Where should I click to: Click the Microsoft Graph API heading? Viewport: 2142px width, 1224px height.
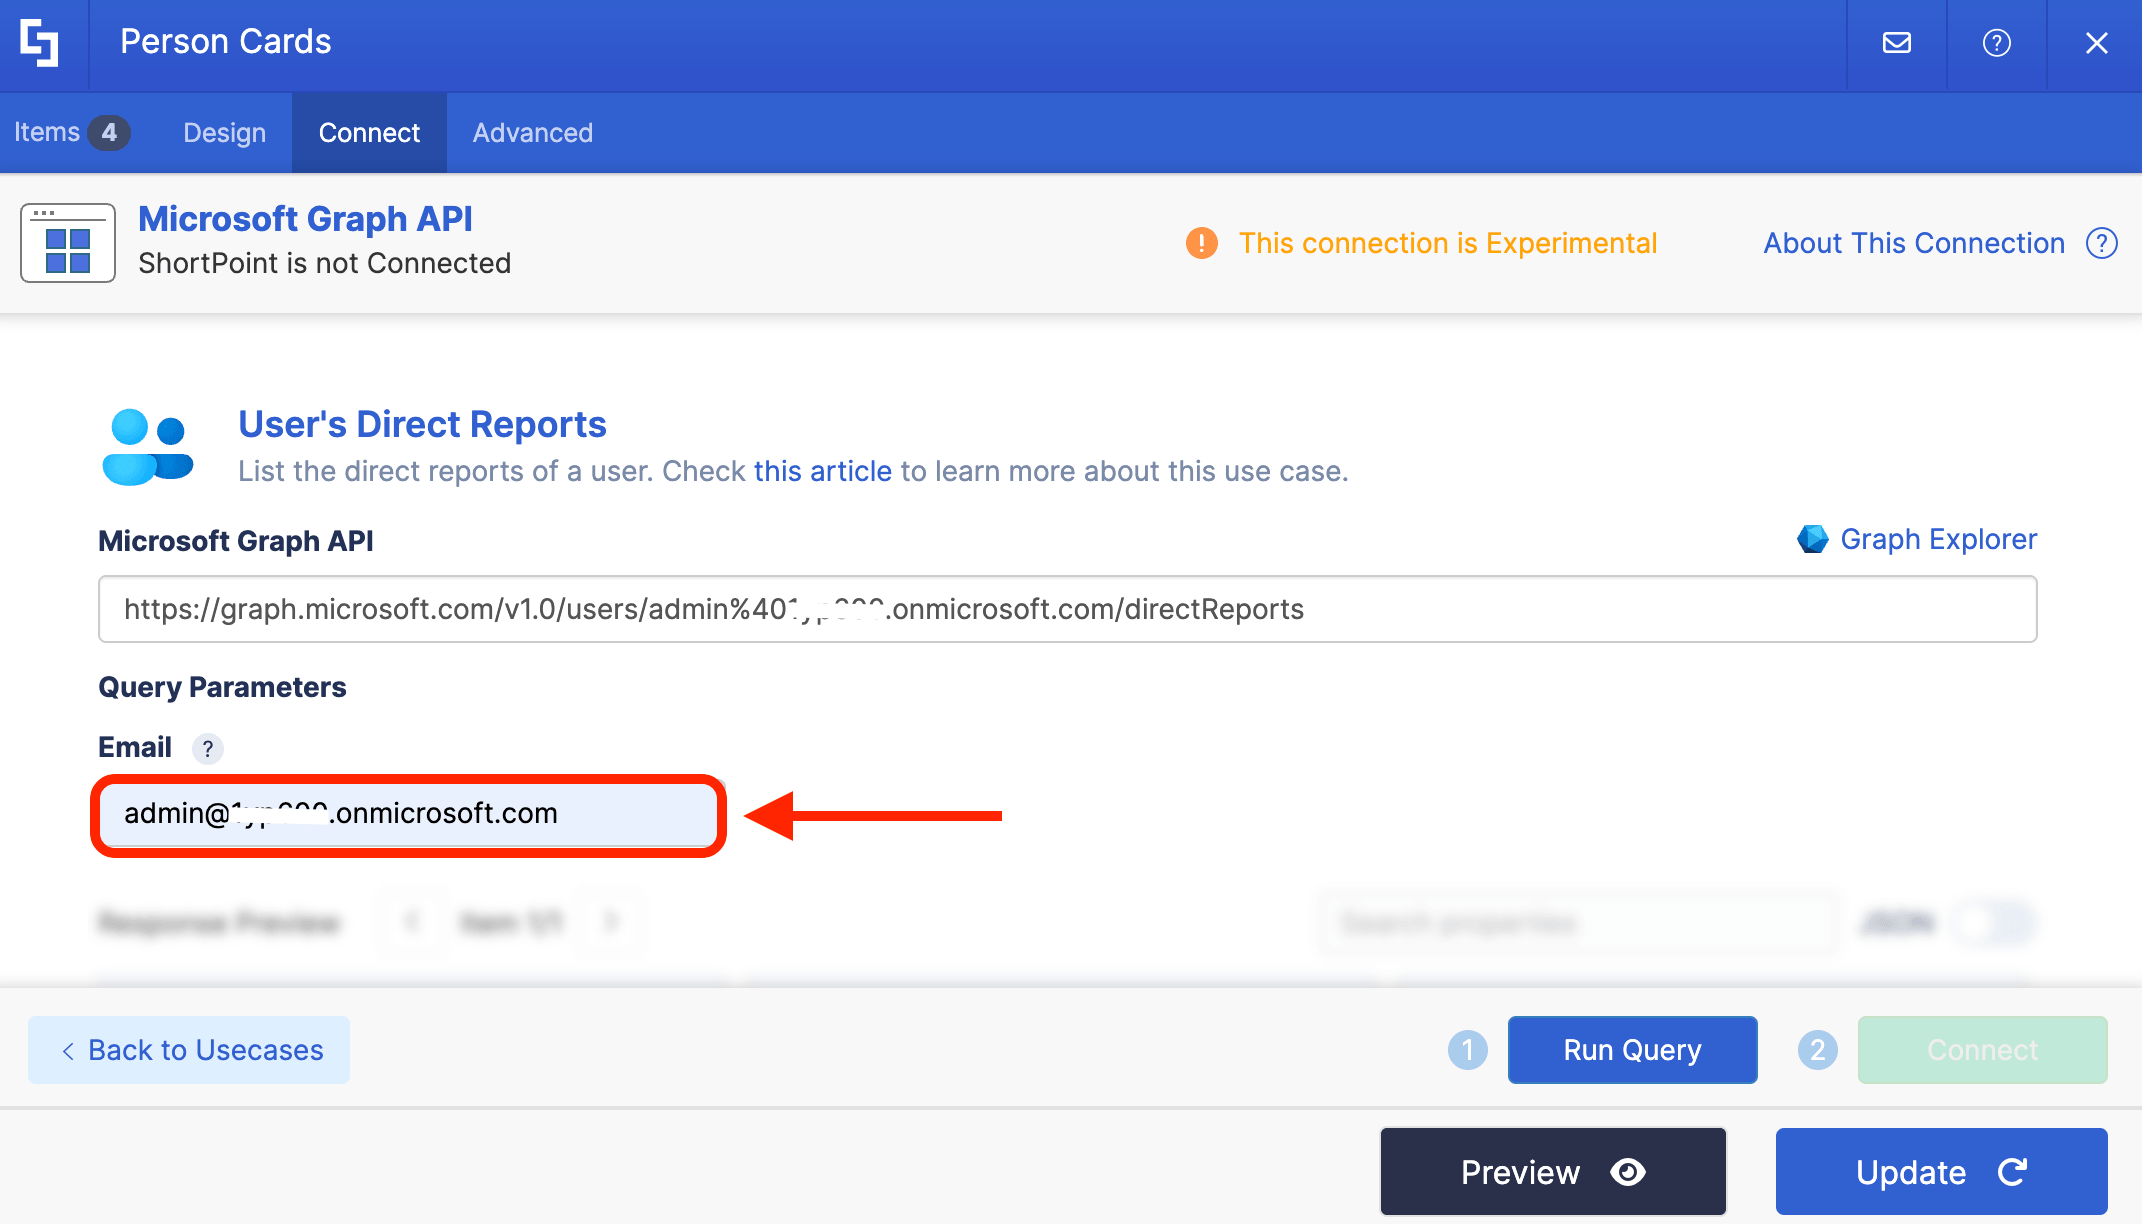305,219
